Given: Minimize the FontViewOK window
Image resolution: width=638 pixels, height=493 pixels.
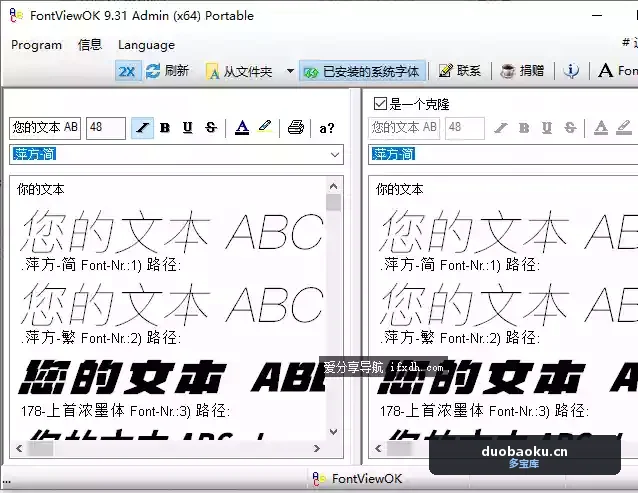Looking at the screenshot, I should [x=597, y=15].
